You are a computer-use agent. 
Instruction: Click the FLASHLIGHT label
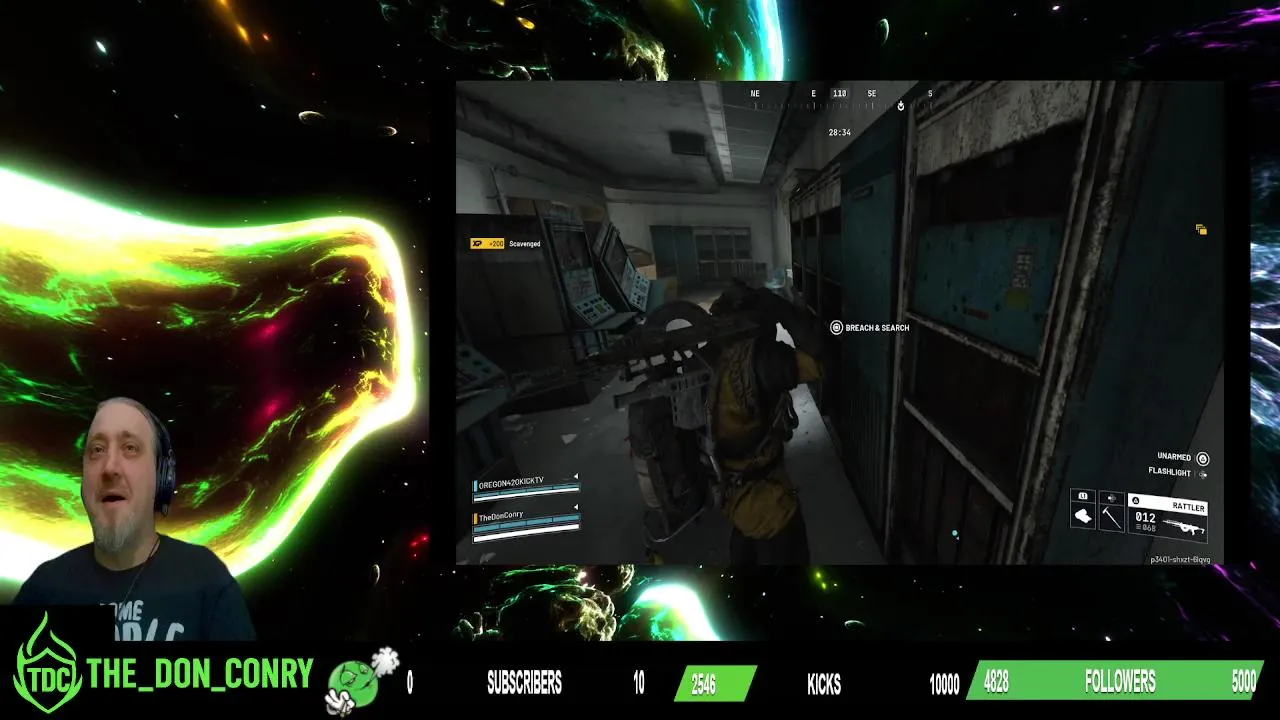(1169, 472)
